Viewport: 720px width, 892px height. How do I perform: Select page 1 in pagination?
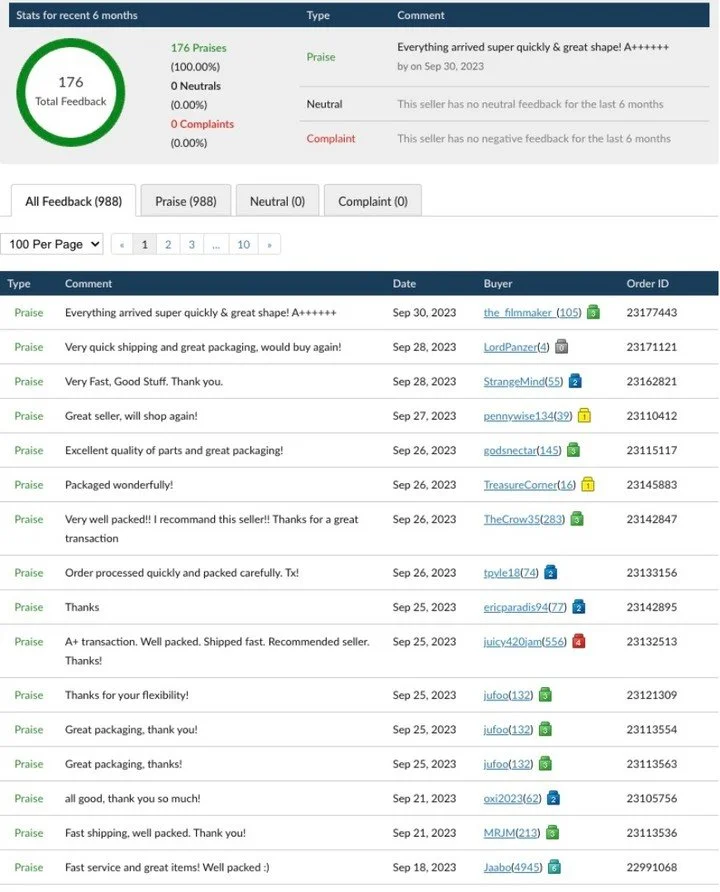click(x=144, y=245)
